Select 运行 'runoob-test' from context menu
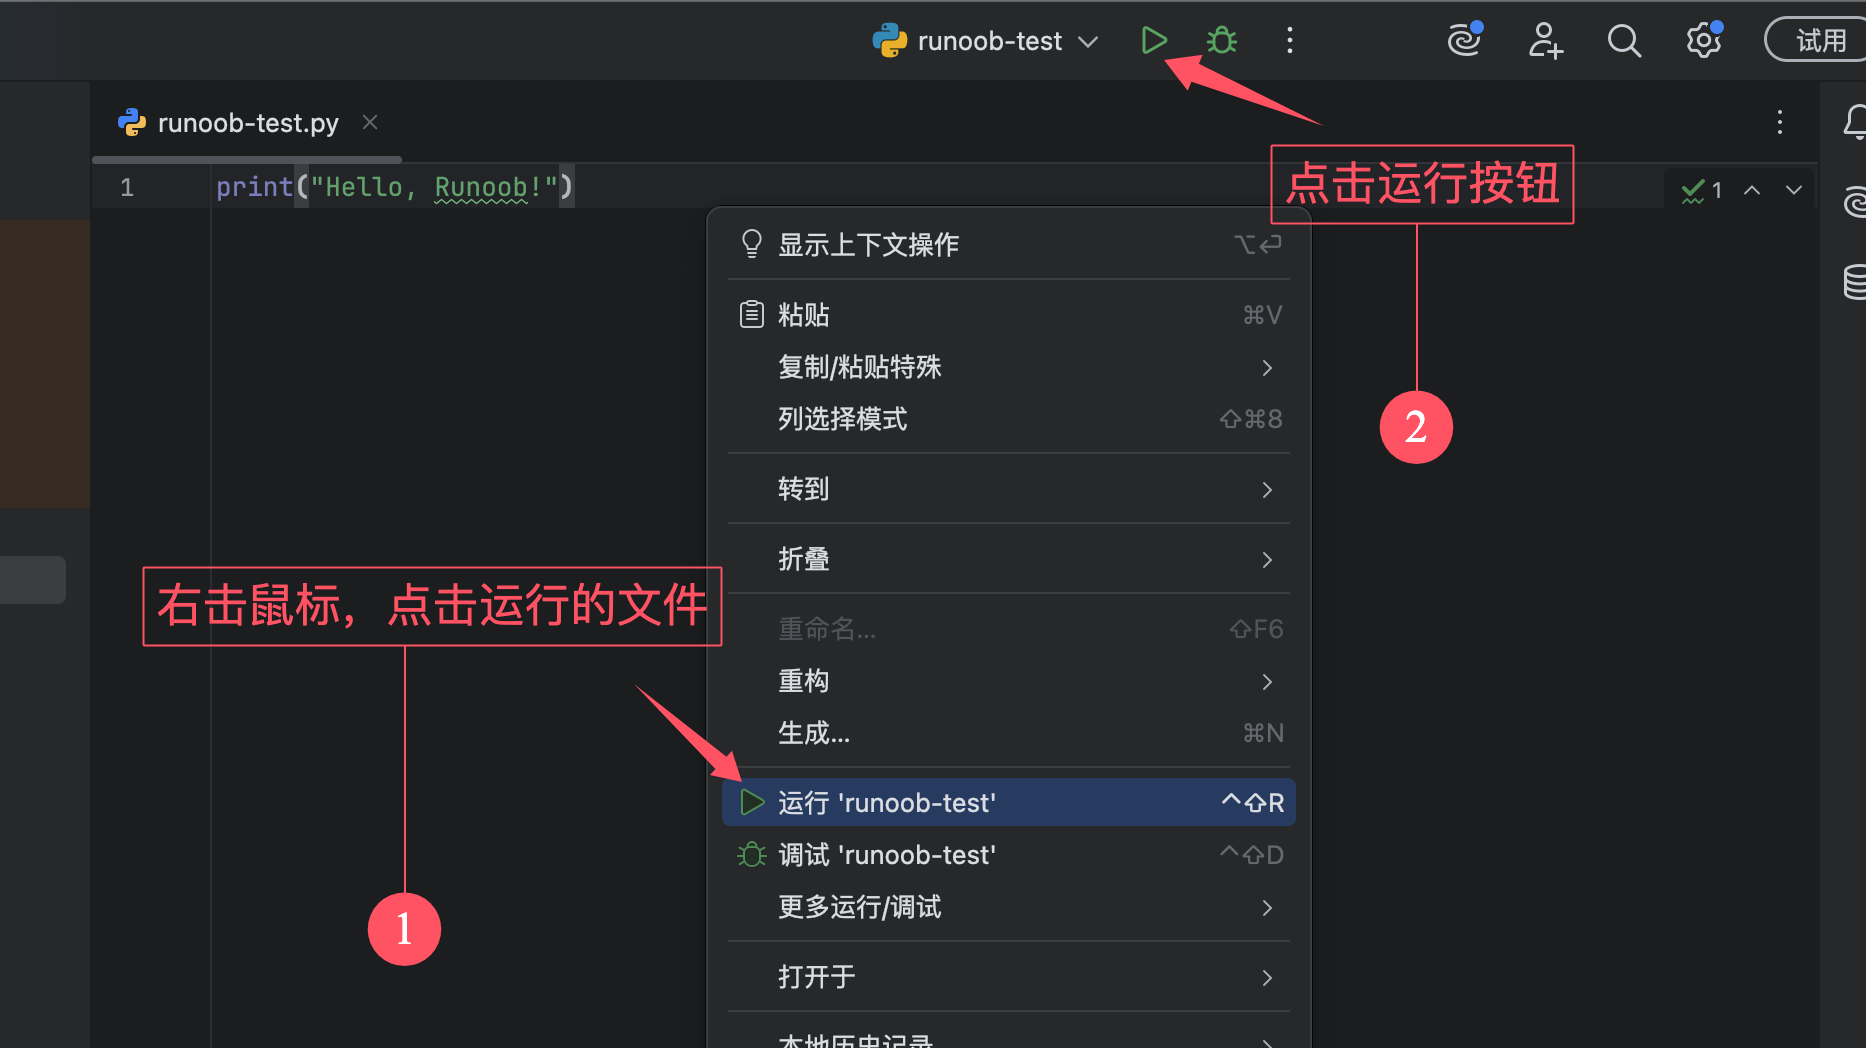Image resolution: width=1866 pixels, height=1048 pixels. tap(1008, 802)
